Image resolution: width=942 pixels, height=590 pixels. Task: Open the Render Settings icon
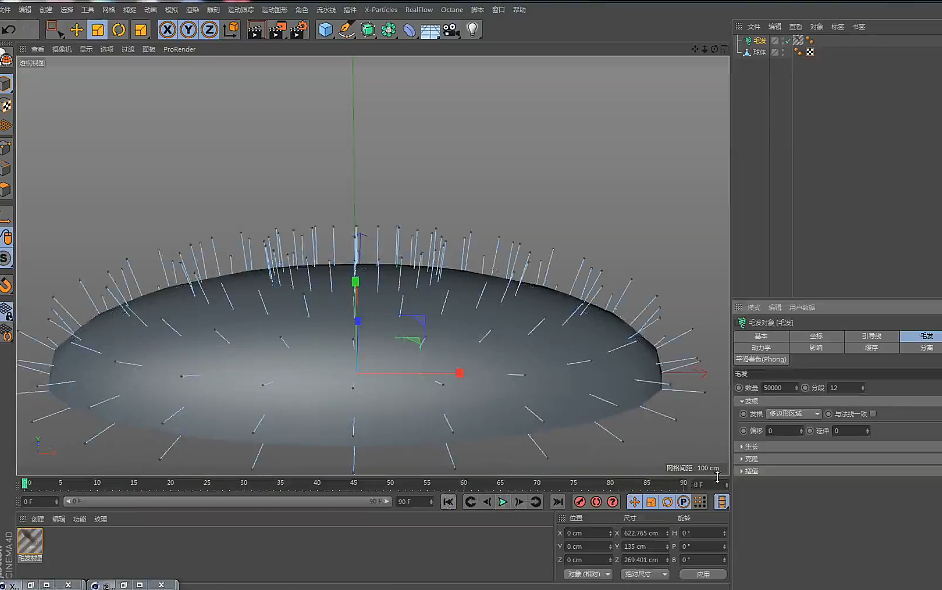click(x=297, y=30)
